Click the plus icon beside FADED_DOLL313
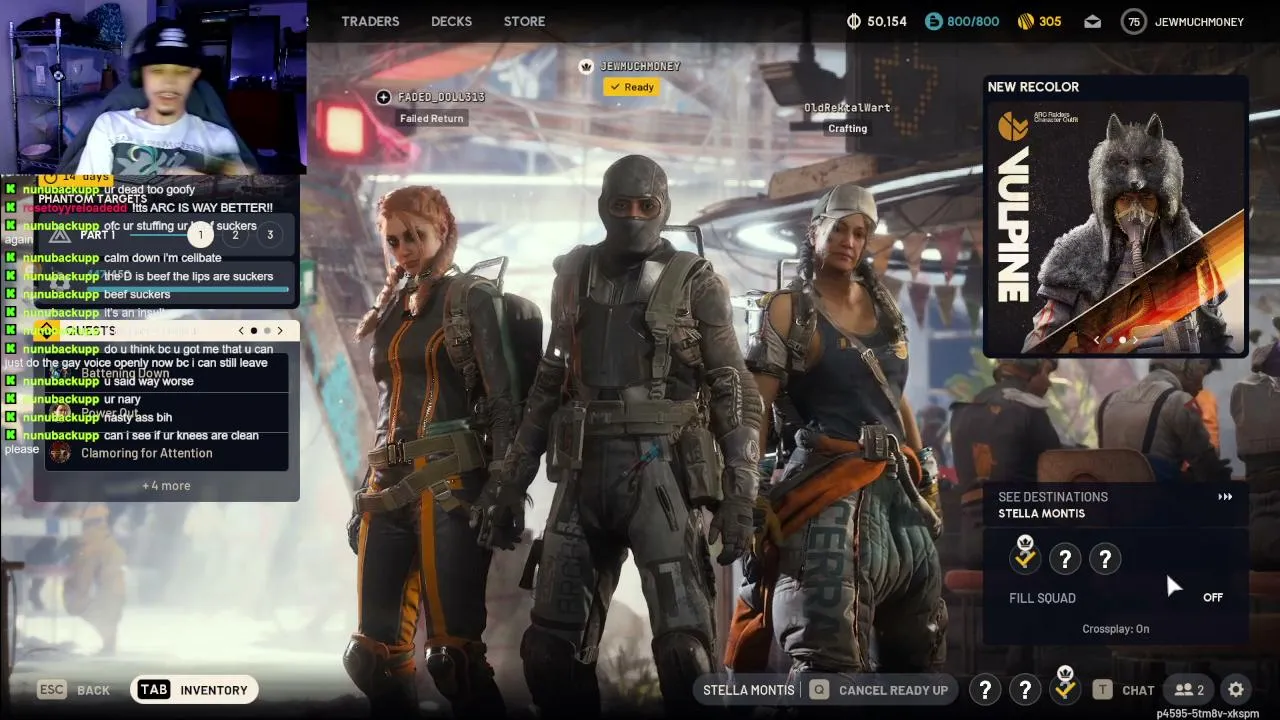This screenshot has height=720, width=1280. coord(383,97)
